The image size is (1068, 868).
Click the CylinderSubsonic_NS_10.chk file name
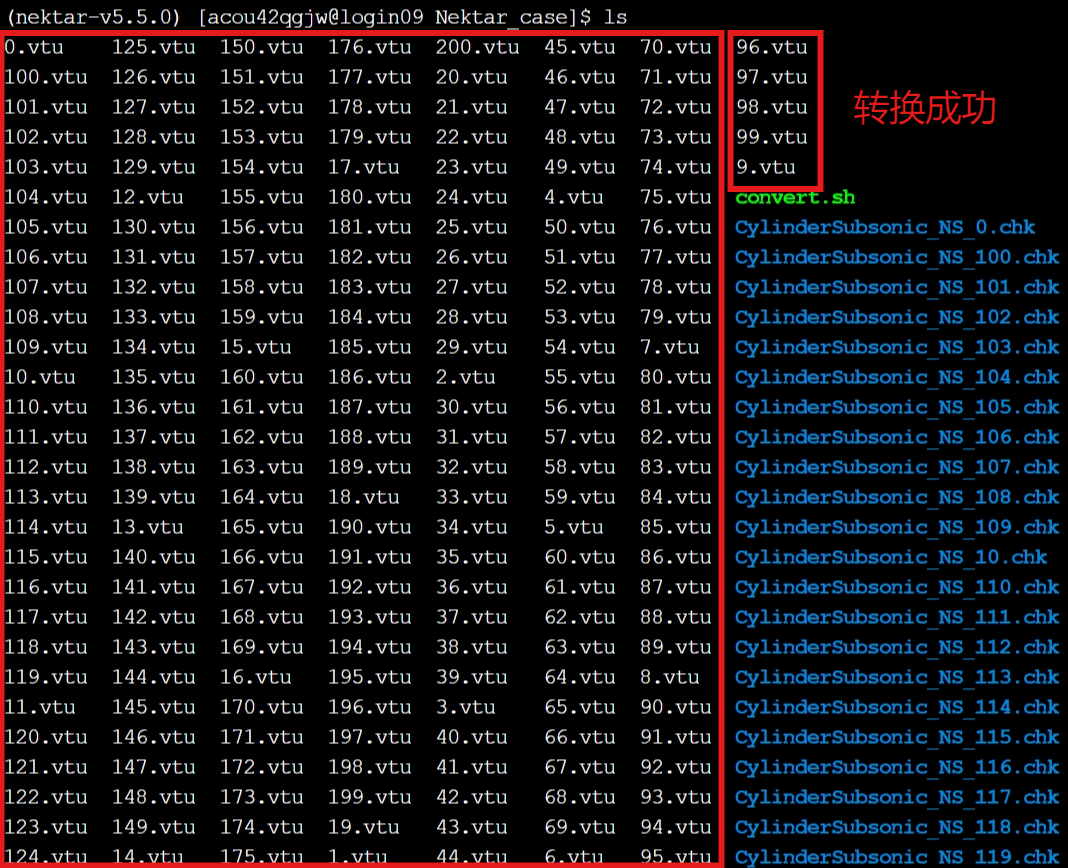(x=890, y=557)
